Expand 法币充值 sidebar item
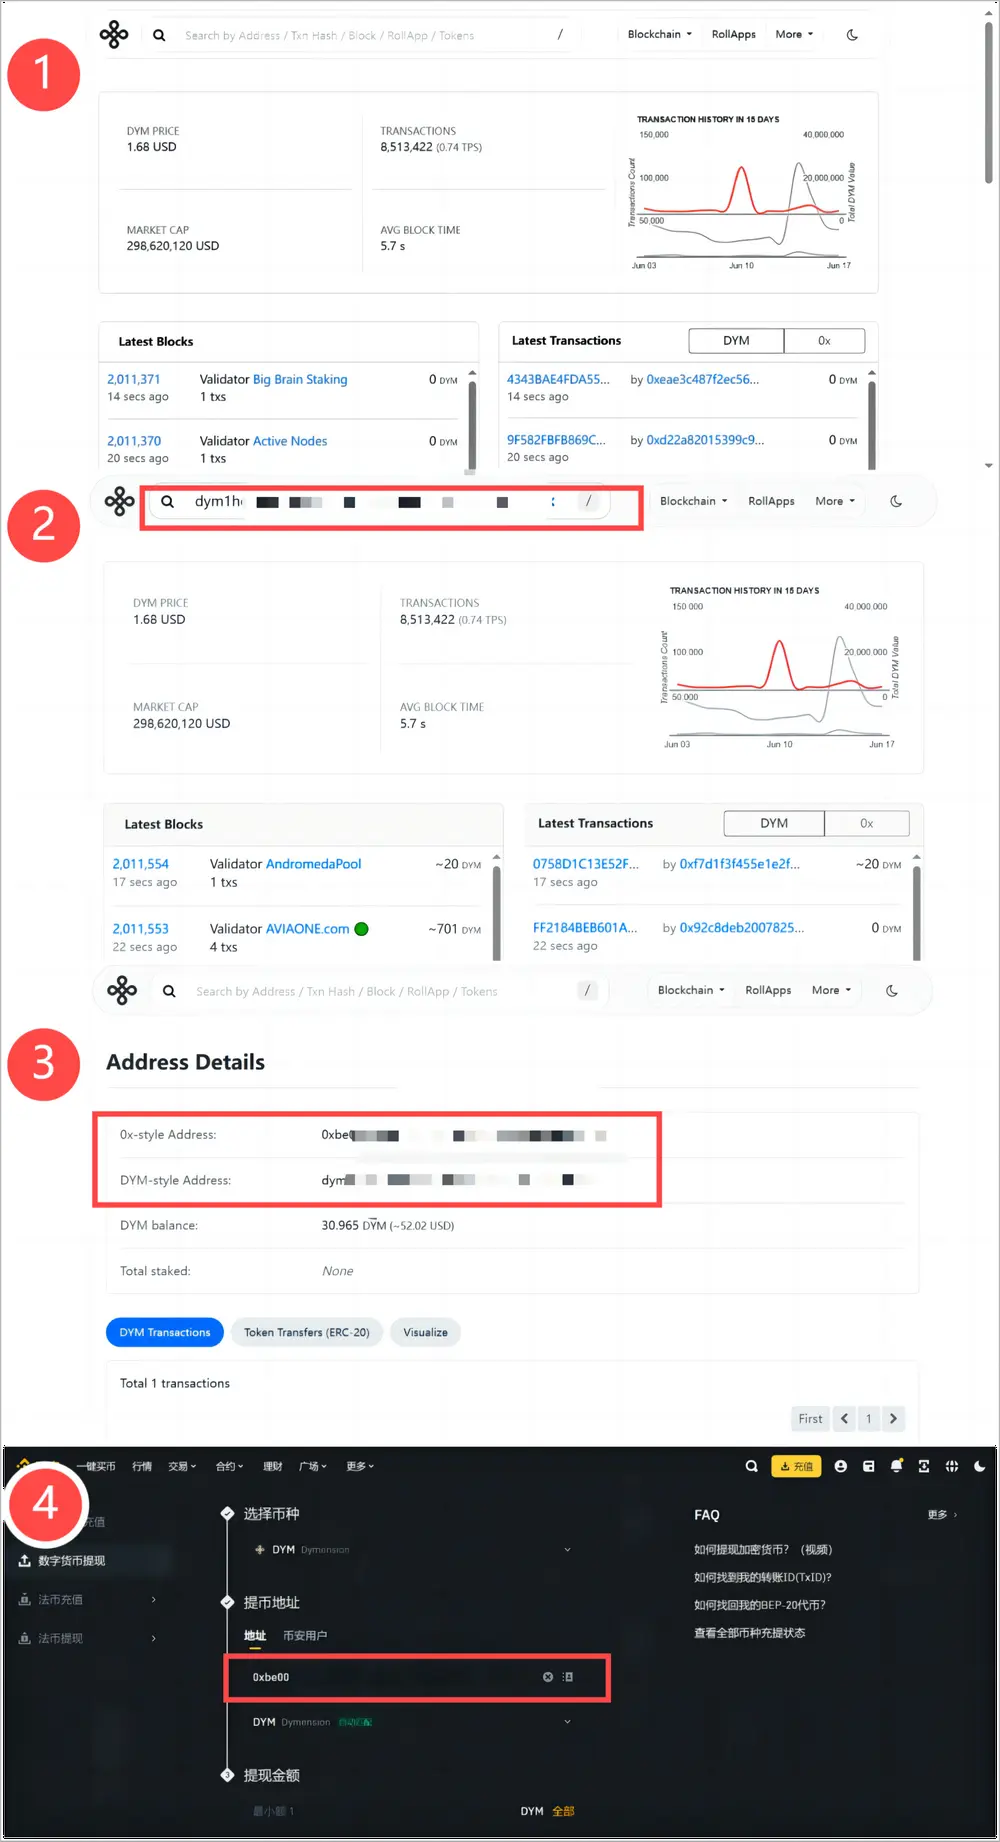The image size is (1000, 1842). pos(88,1599)
